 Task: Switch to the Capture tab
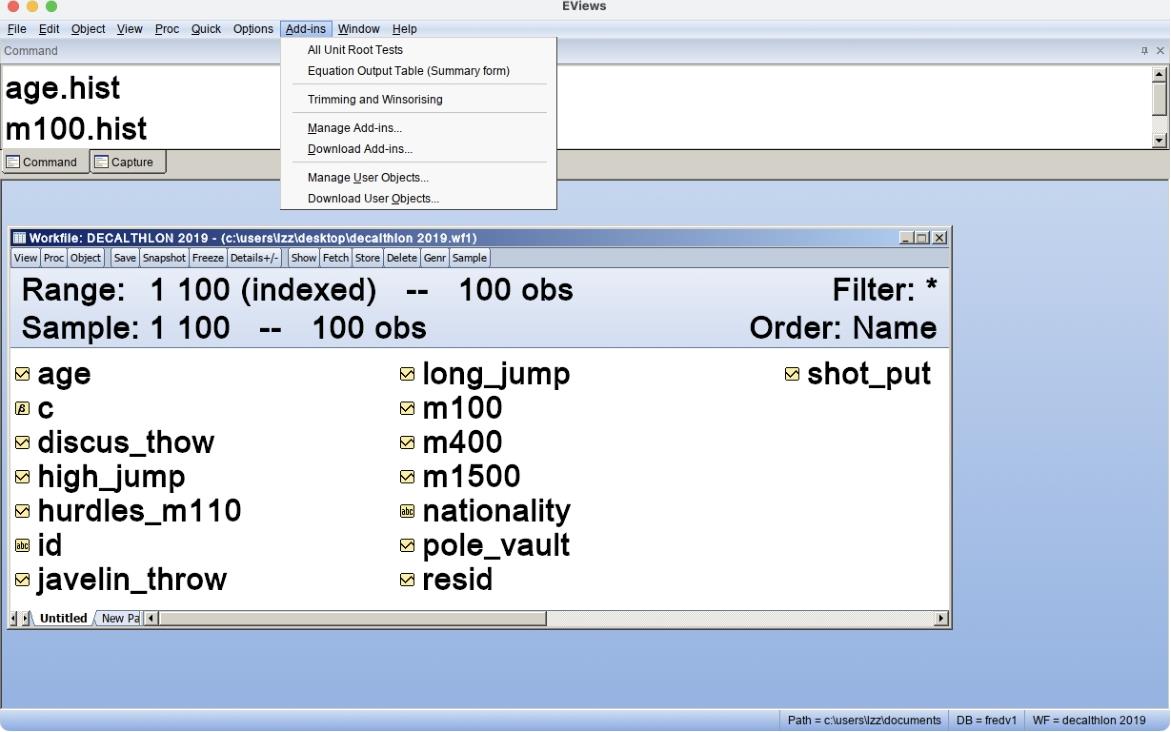point(127,163)
